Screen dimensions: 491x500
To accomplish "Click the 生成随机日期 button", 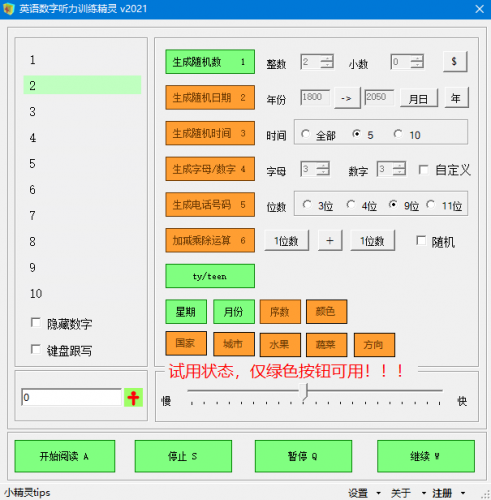I will [x=210, y=97].
